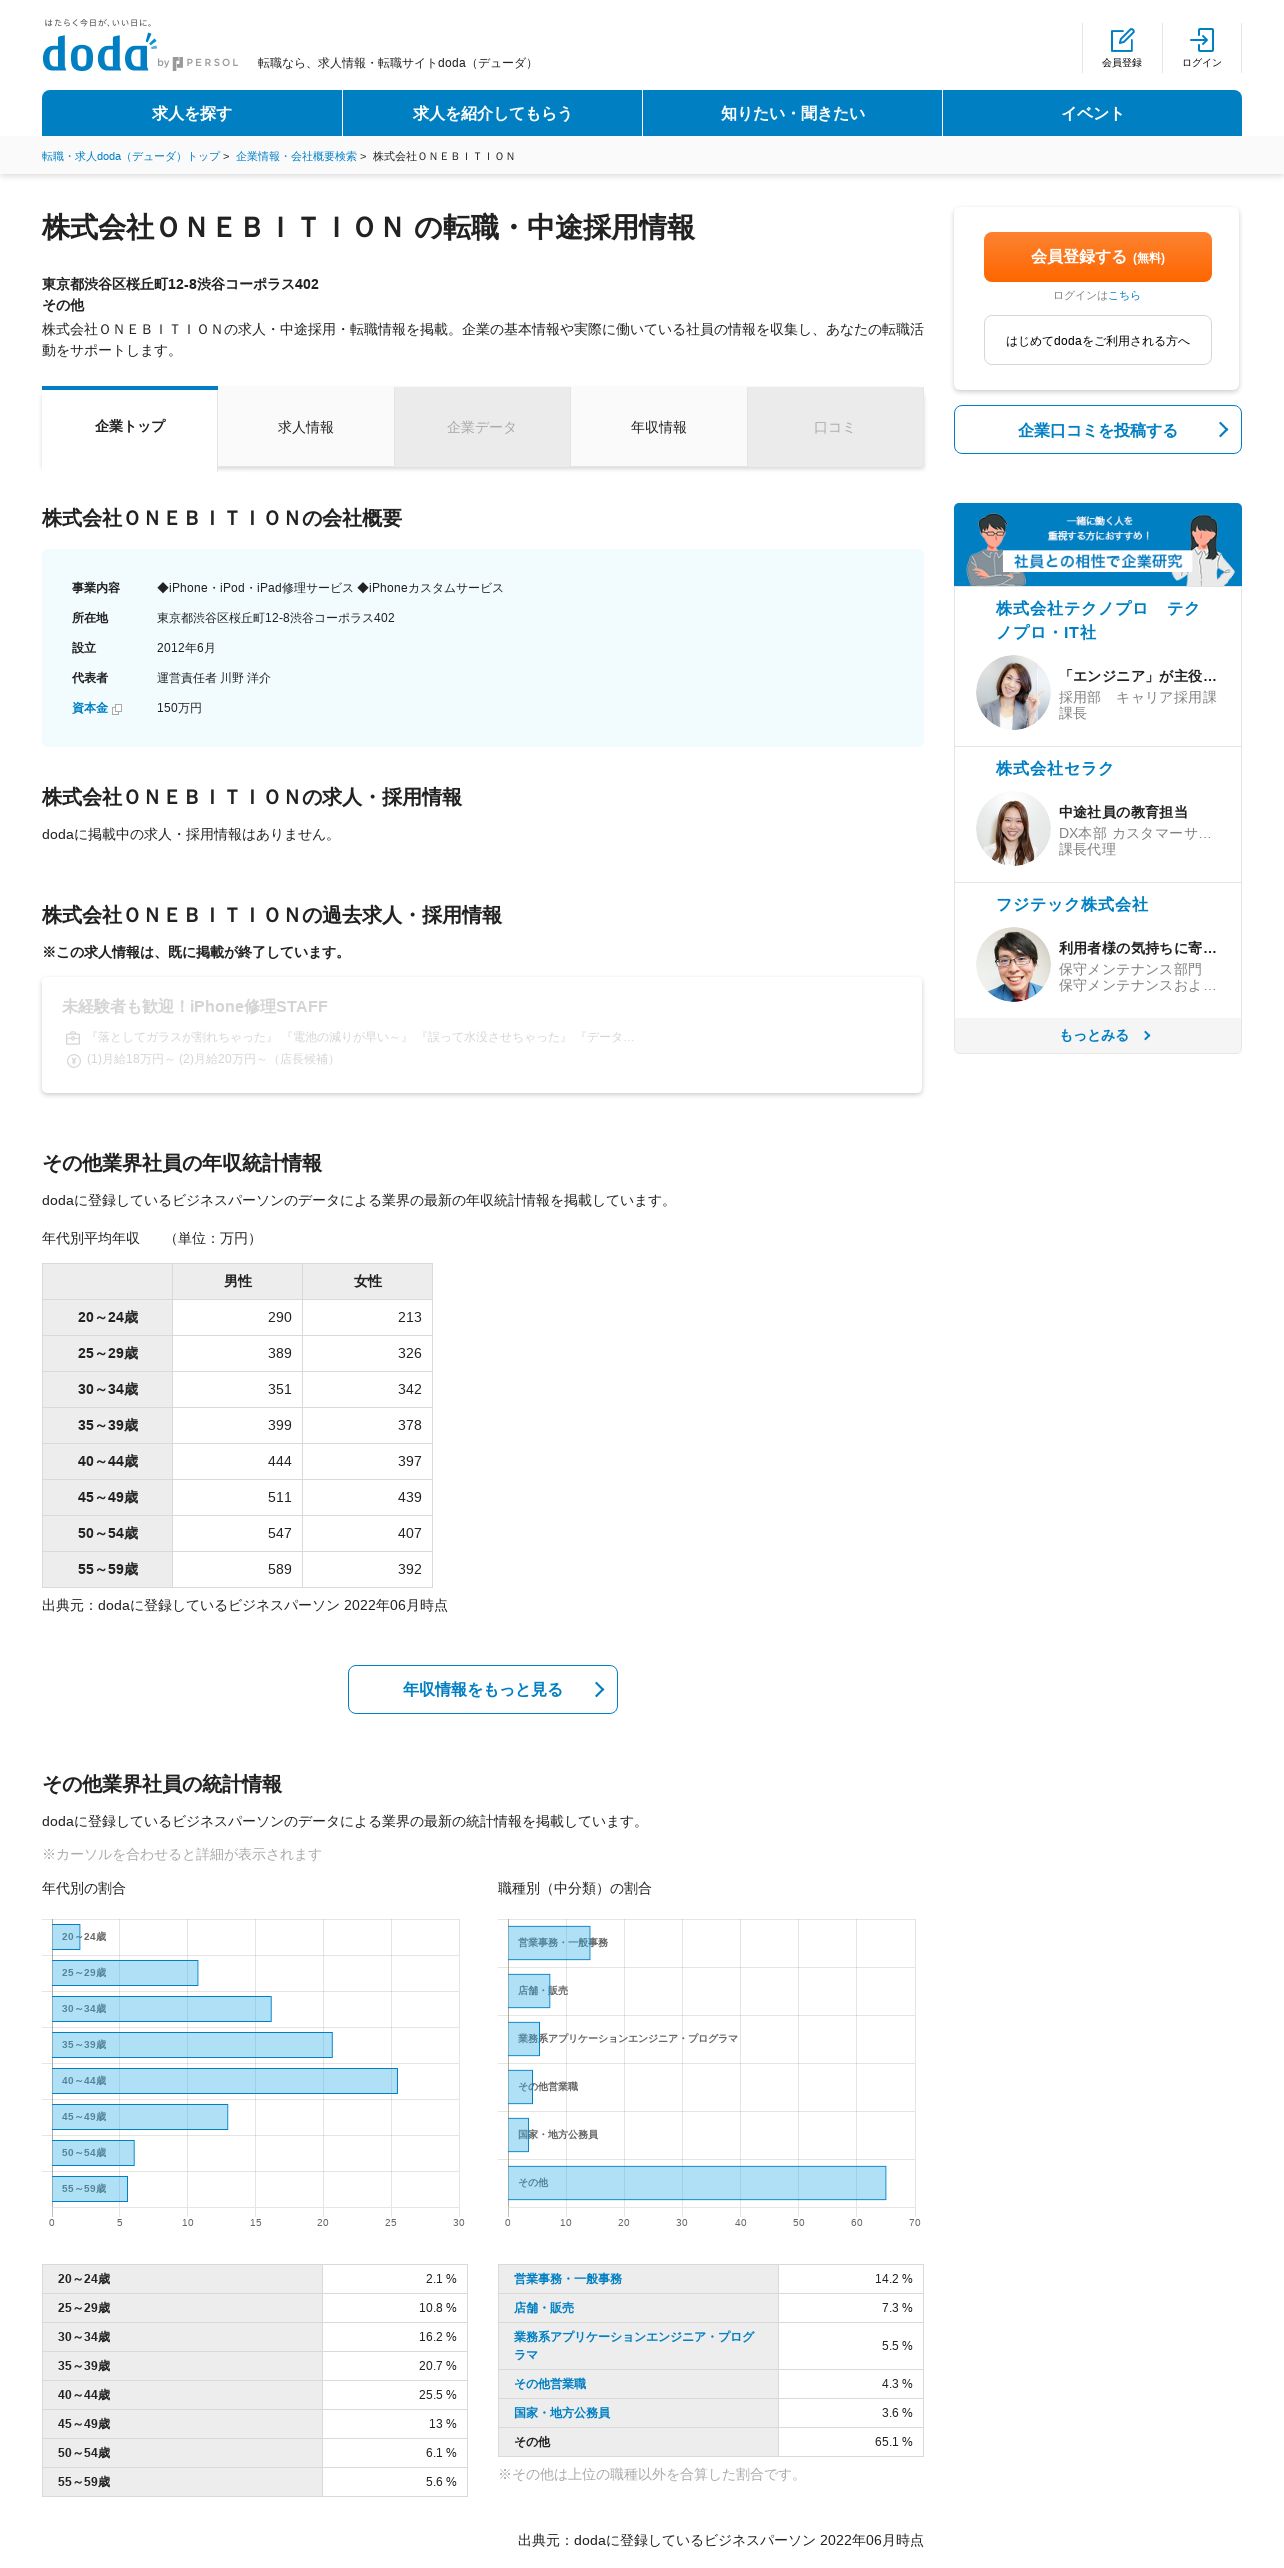Switch to the 求人情報 tab
This screenshot has height=2568, width=1284.
[306, 427]
